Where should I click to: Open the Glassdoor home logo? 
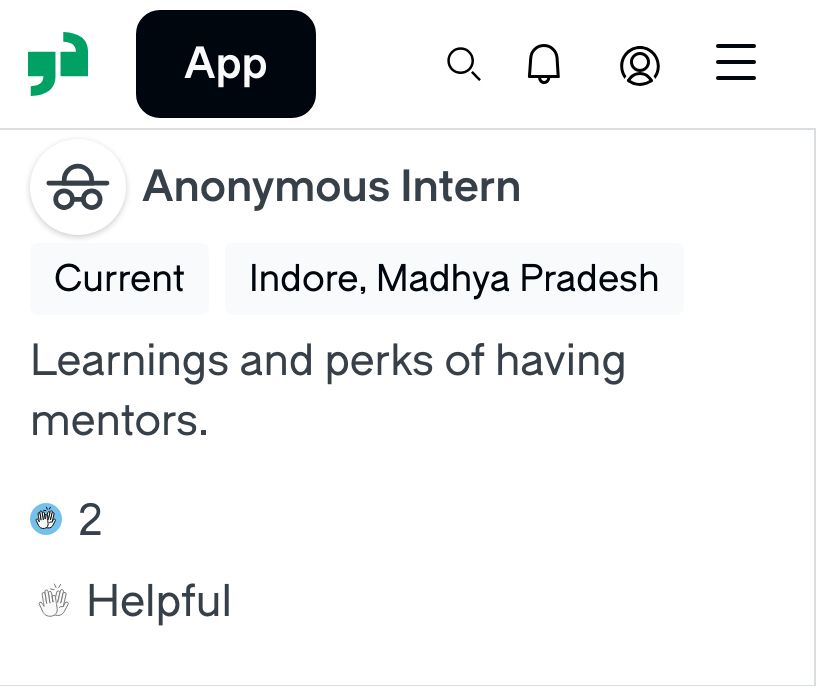click(58, 64)
